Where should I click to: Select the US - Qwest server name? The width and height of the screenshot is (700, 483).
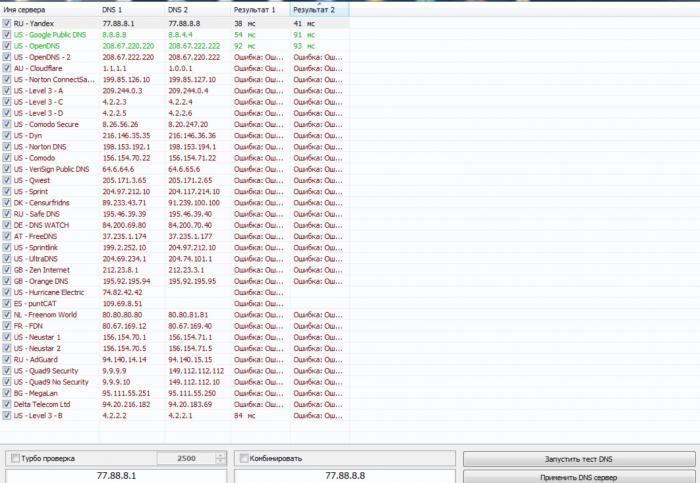point(32,180)
